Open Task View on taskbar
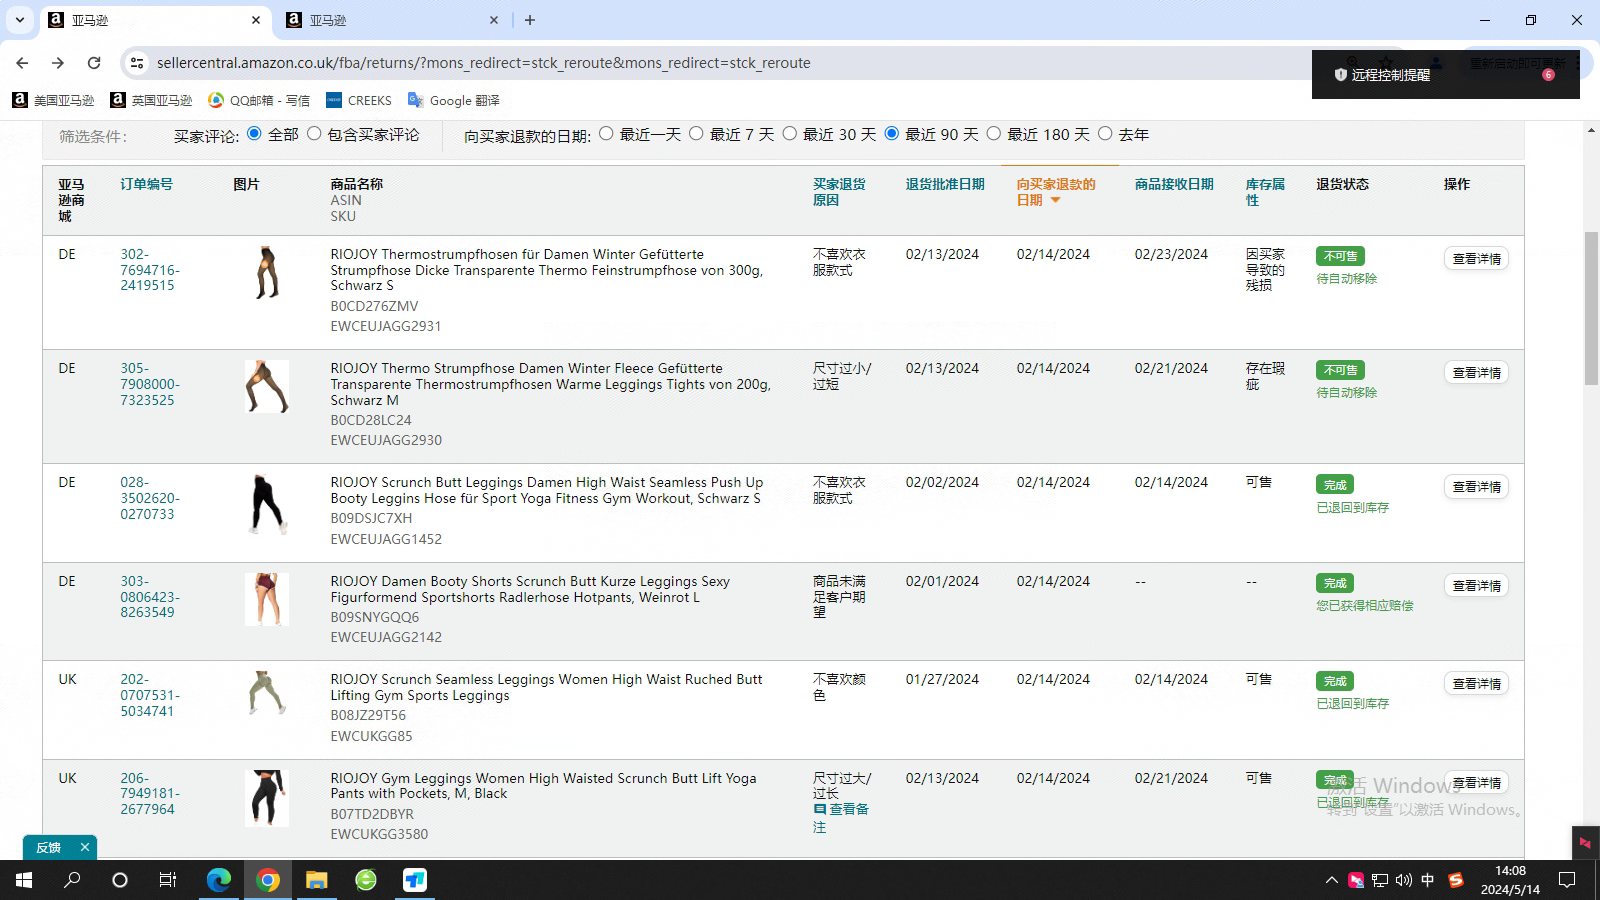 168,880
